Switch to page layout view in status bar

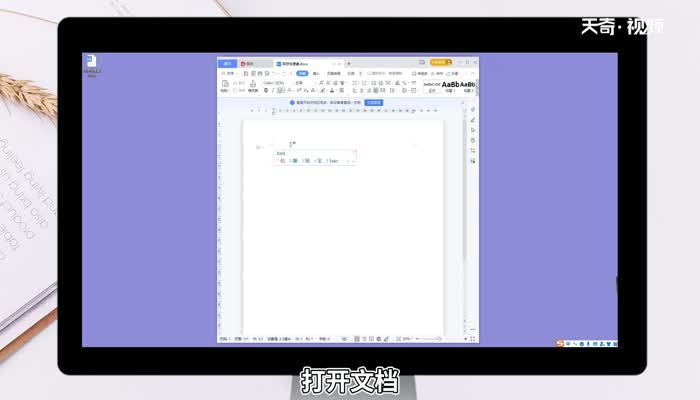point(357,339)
